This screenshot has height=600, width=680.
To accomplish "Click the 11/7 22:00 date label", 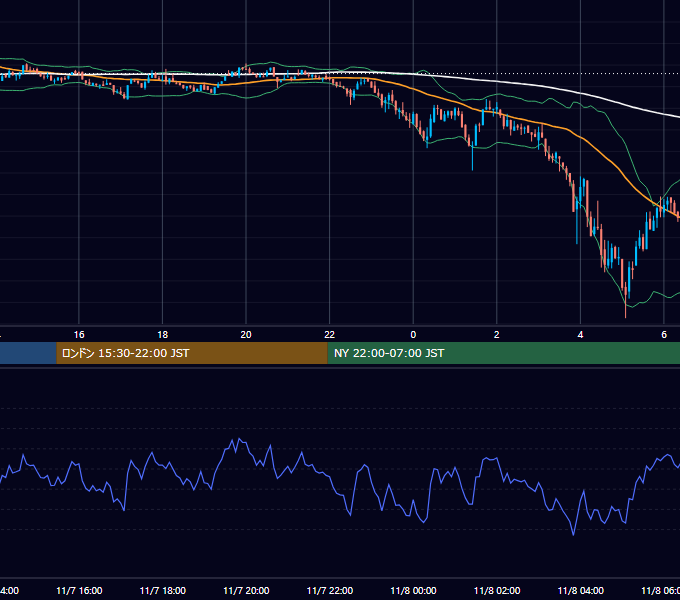I will (330, 590).
